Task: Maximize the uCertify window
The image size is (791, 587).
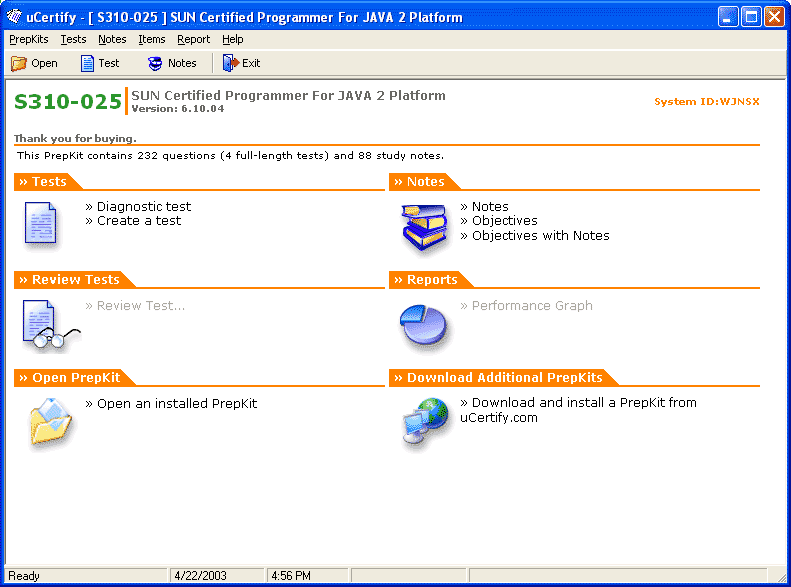Action: click(x=751, y=17)
